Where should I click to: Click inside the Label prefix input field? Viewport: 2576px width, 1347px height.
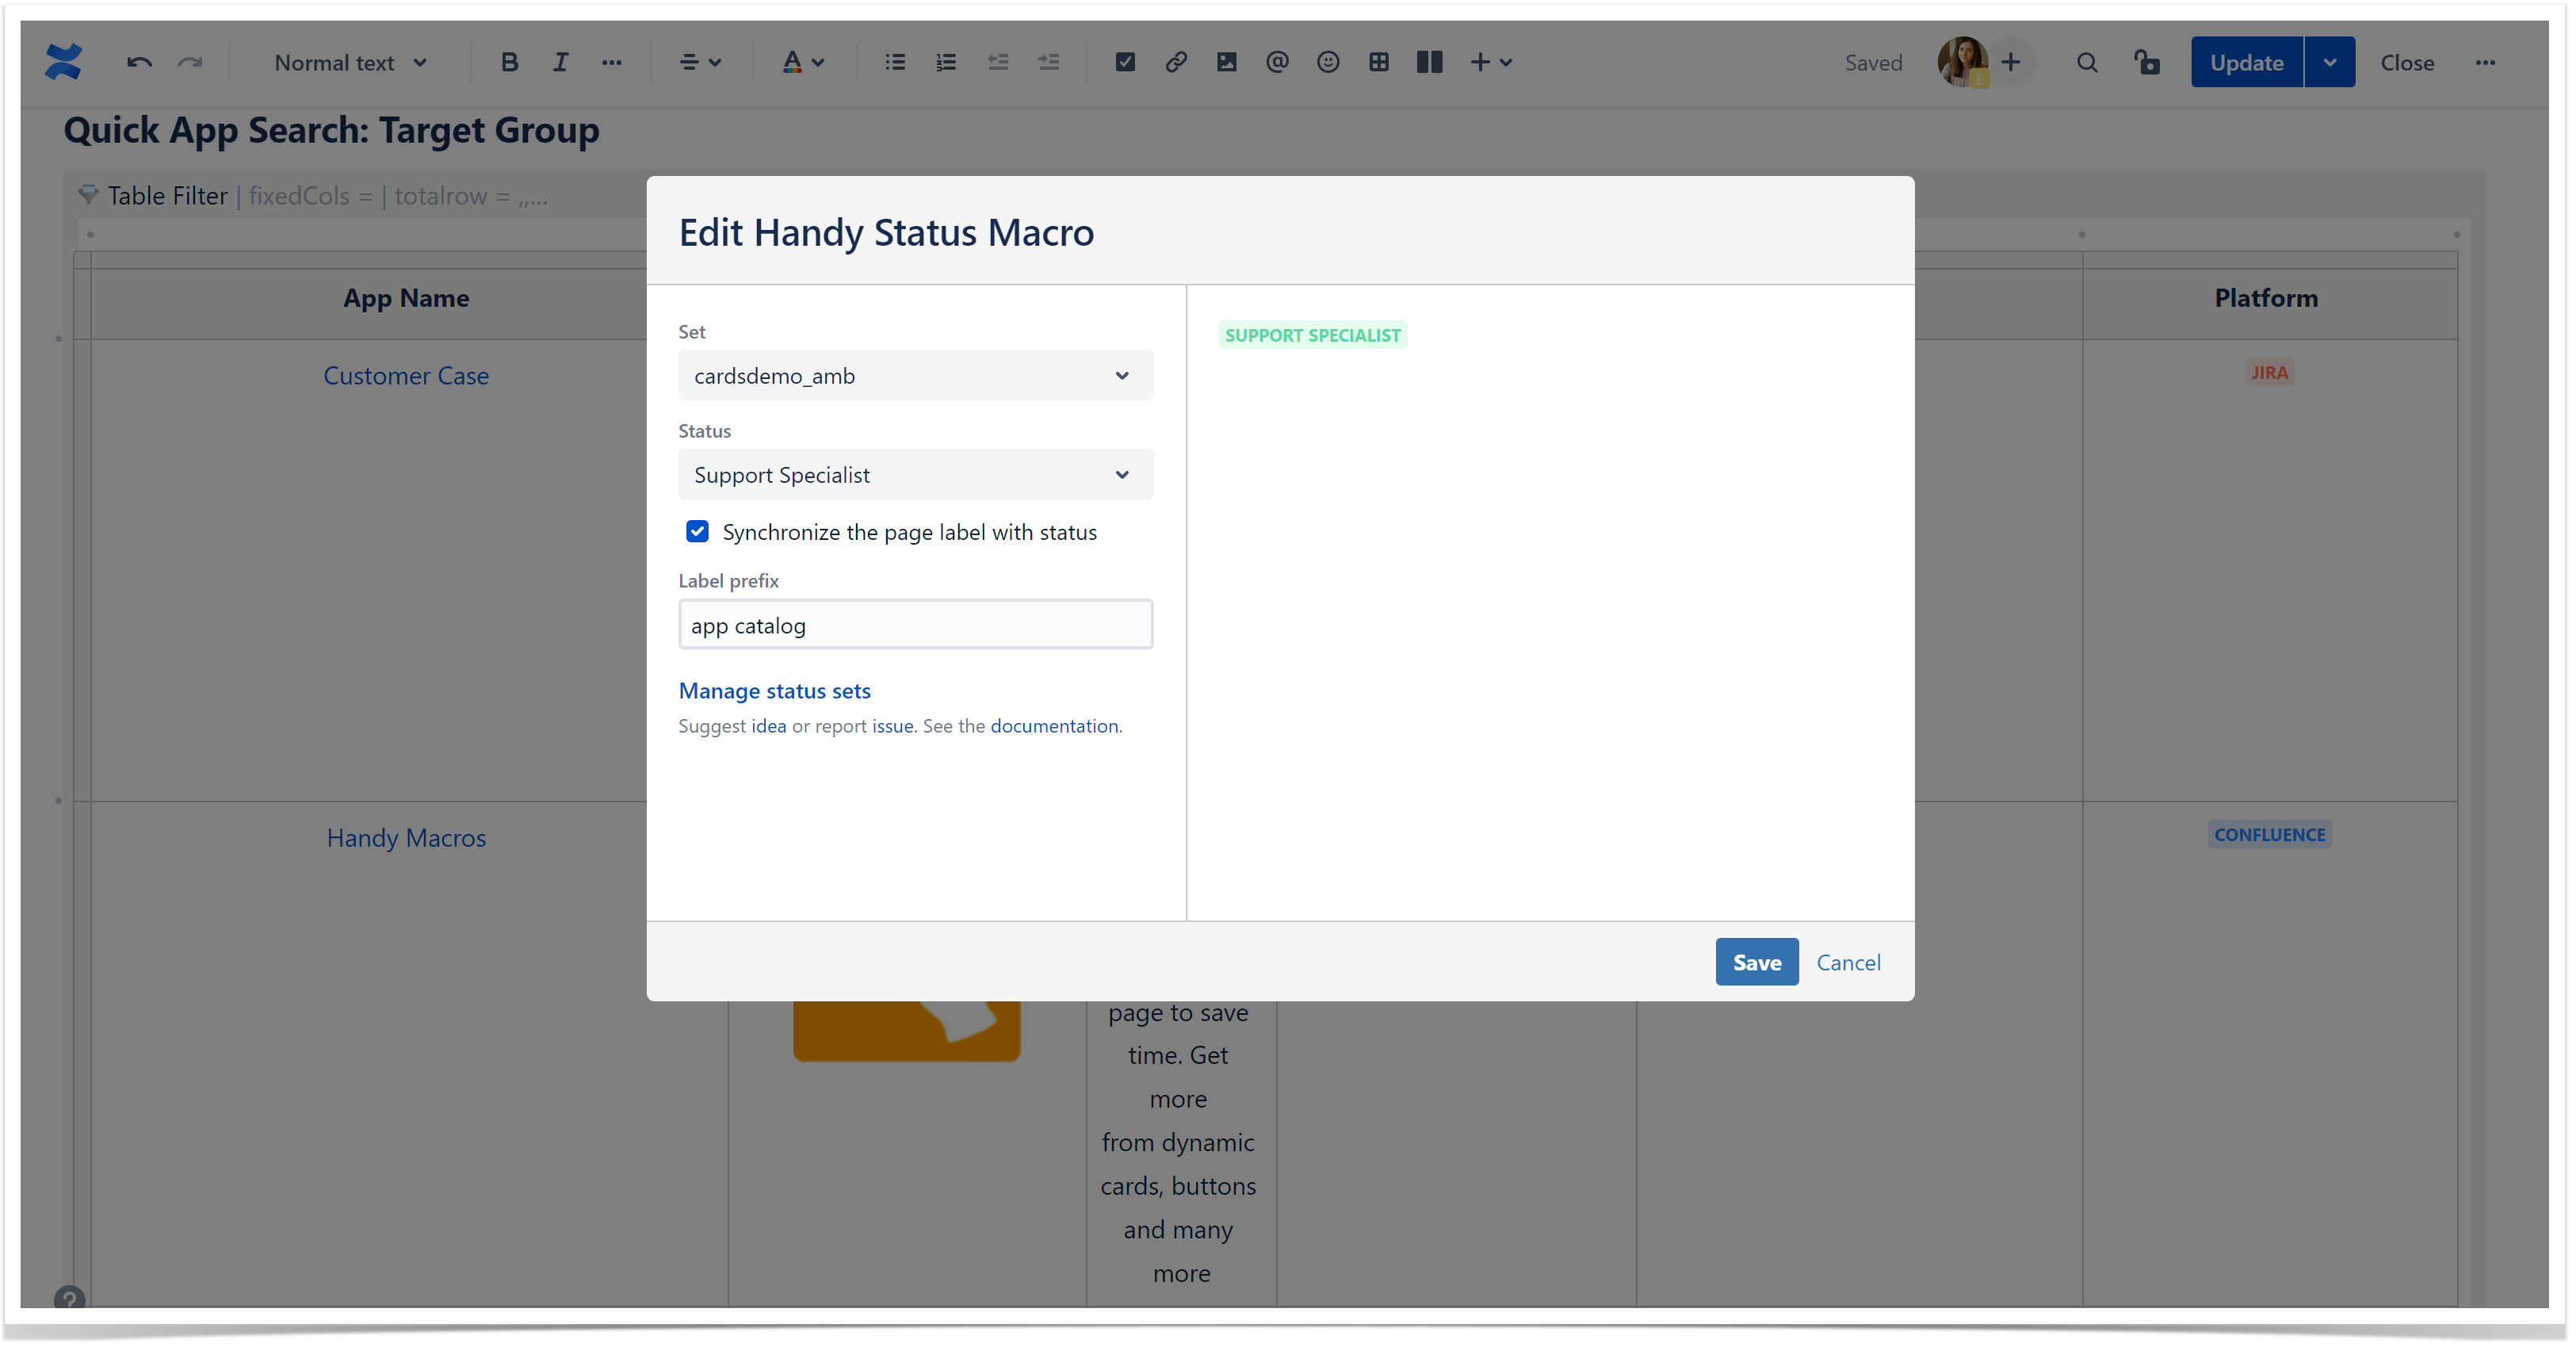[x=915, y=624]
